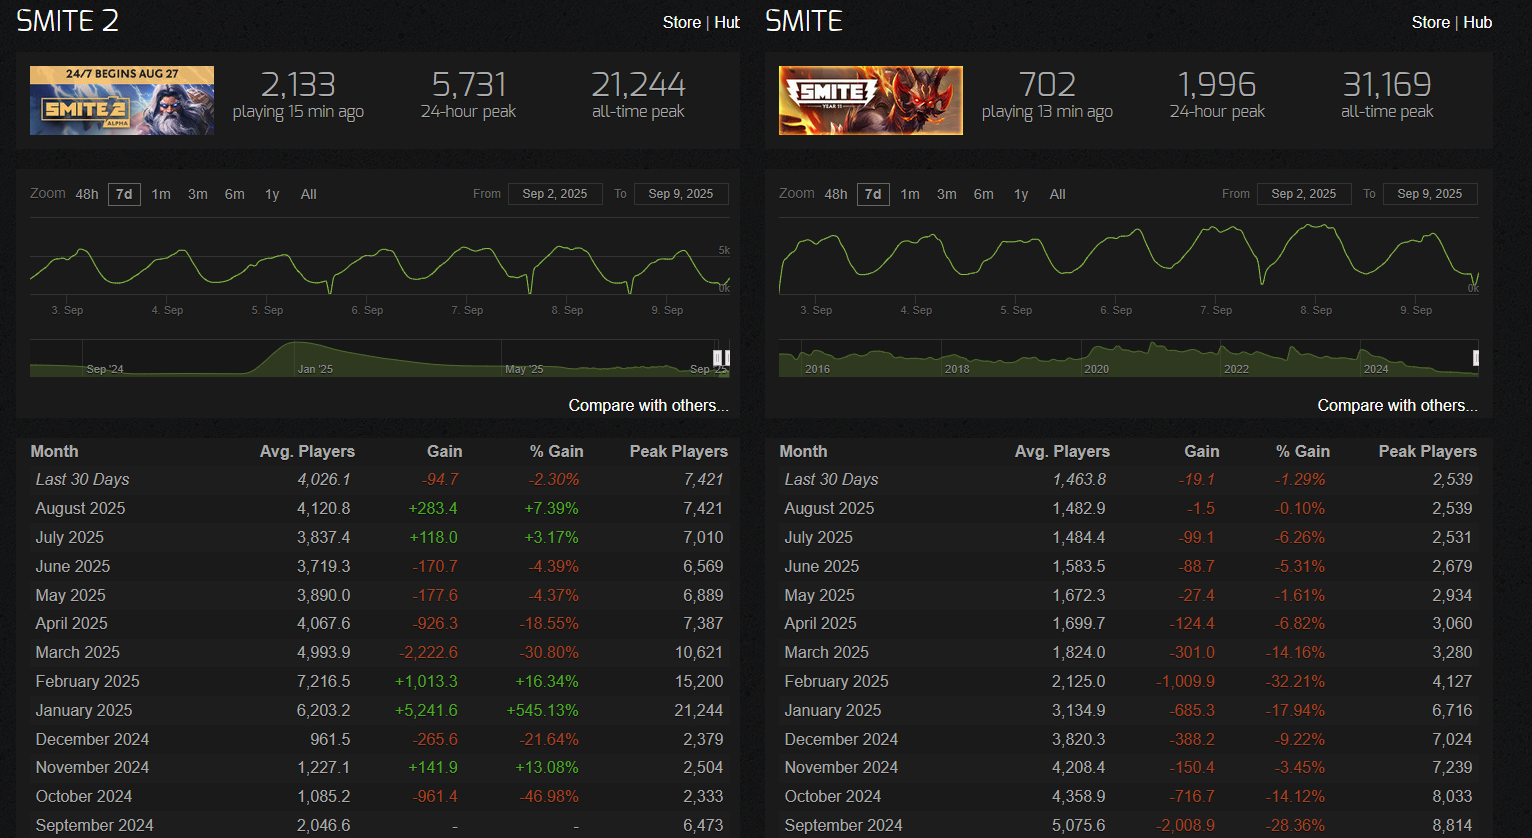Open Store link in SMITE panel
The width and height of the screenshot is (1532, 838).
point(1430,22)
